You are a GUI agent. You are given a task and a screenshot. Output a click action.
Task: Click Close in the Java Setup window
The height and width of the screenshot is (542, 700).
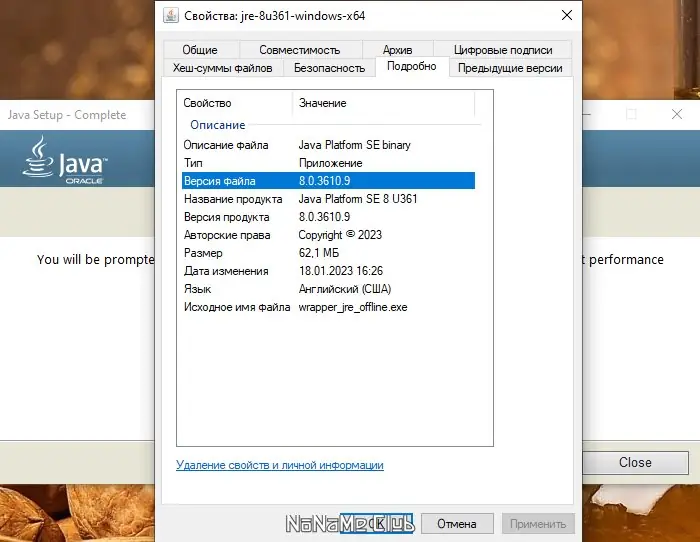(635, 462)
